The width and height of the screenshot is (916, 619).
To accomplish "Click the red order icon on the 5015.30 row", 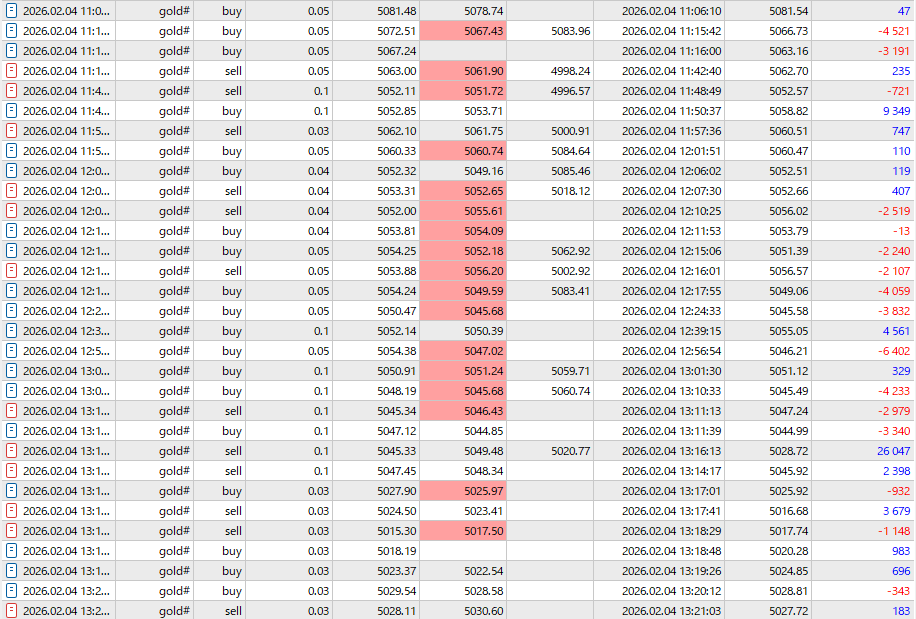I will [11, 531].
